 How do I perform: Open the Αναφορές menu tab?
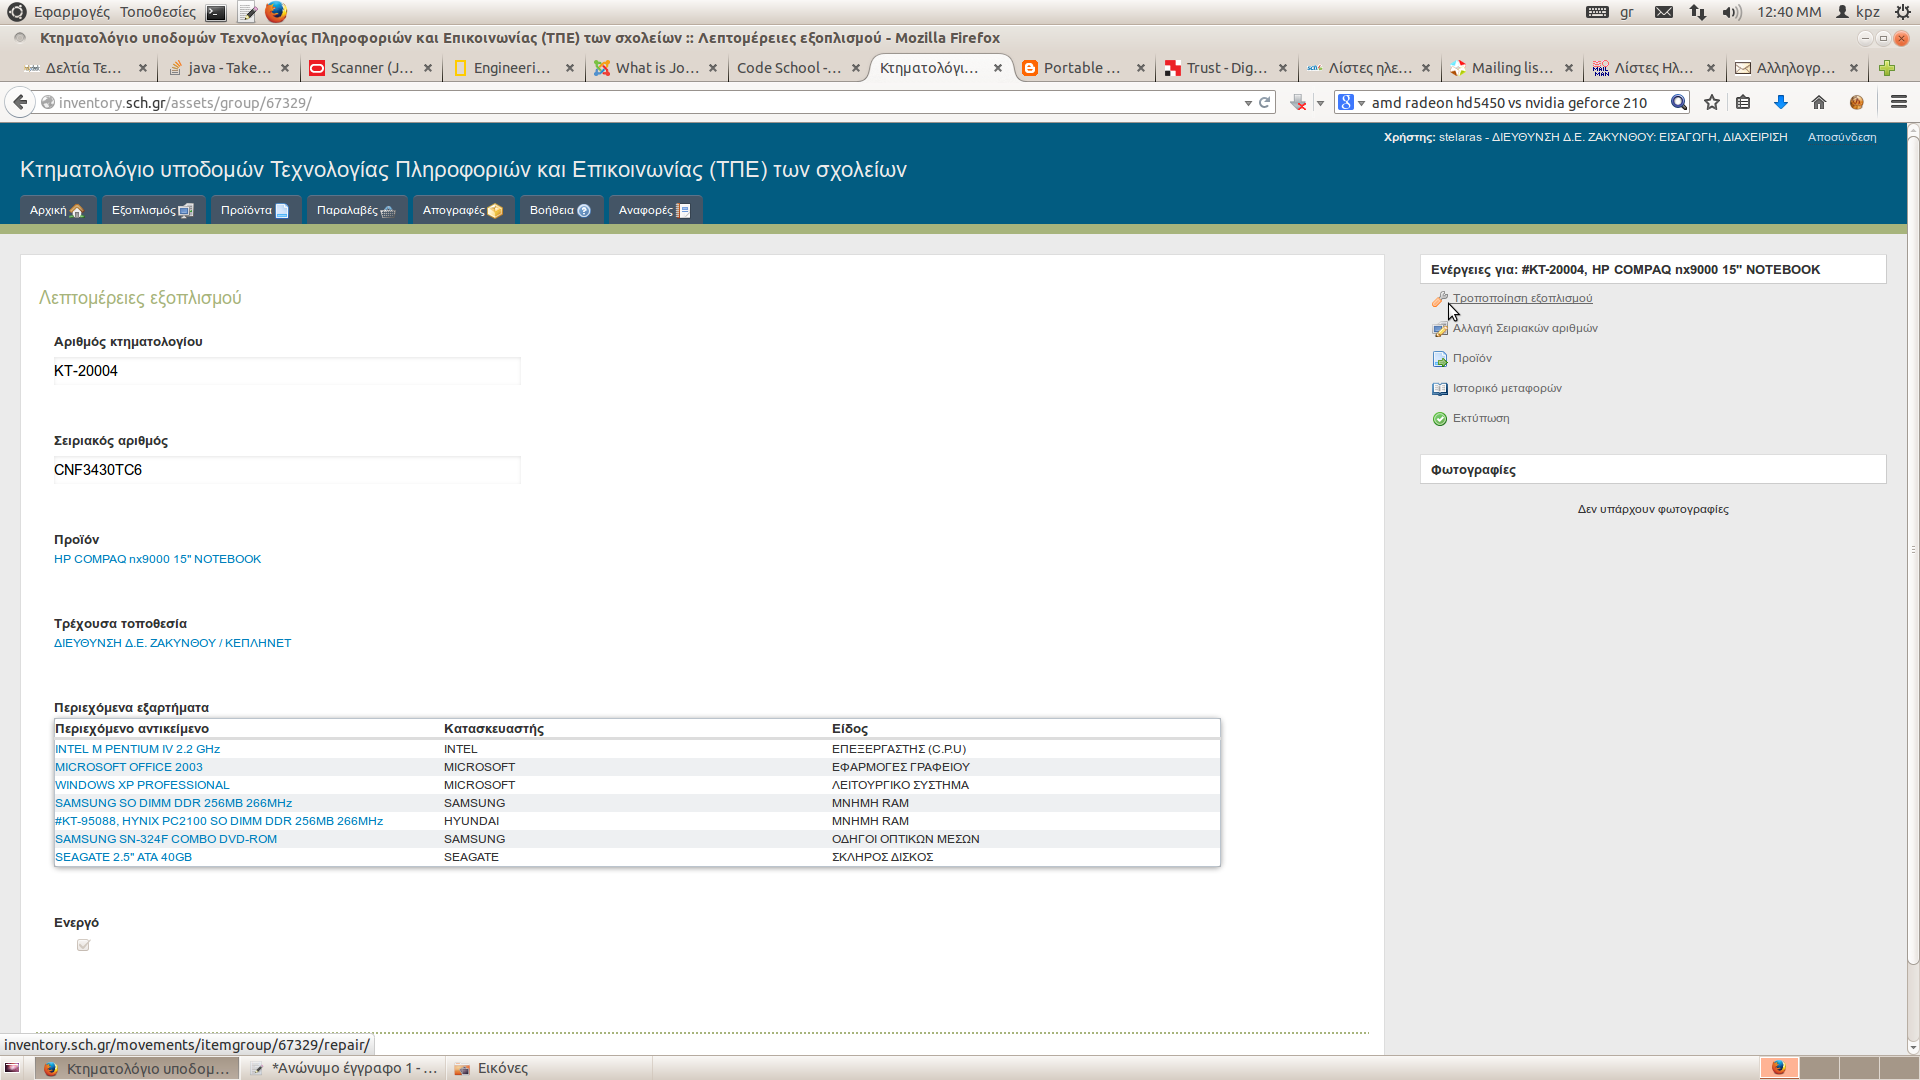click(x=655, y=210)
